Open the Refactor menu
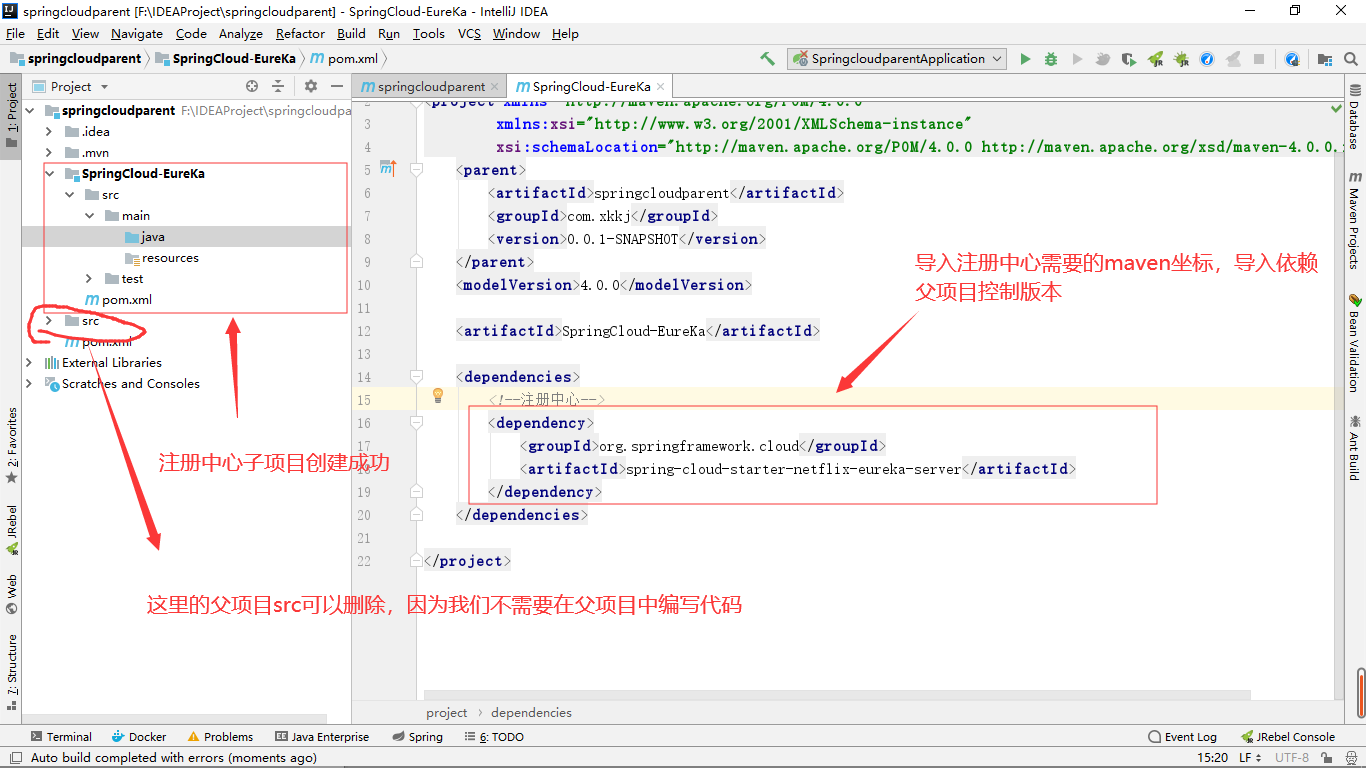Image resolution: width=1366 pixels, height=768 pixels. (x=300, y=34)
